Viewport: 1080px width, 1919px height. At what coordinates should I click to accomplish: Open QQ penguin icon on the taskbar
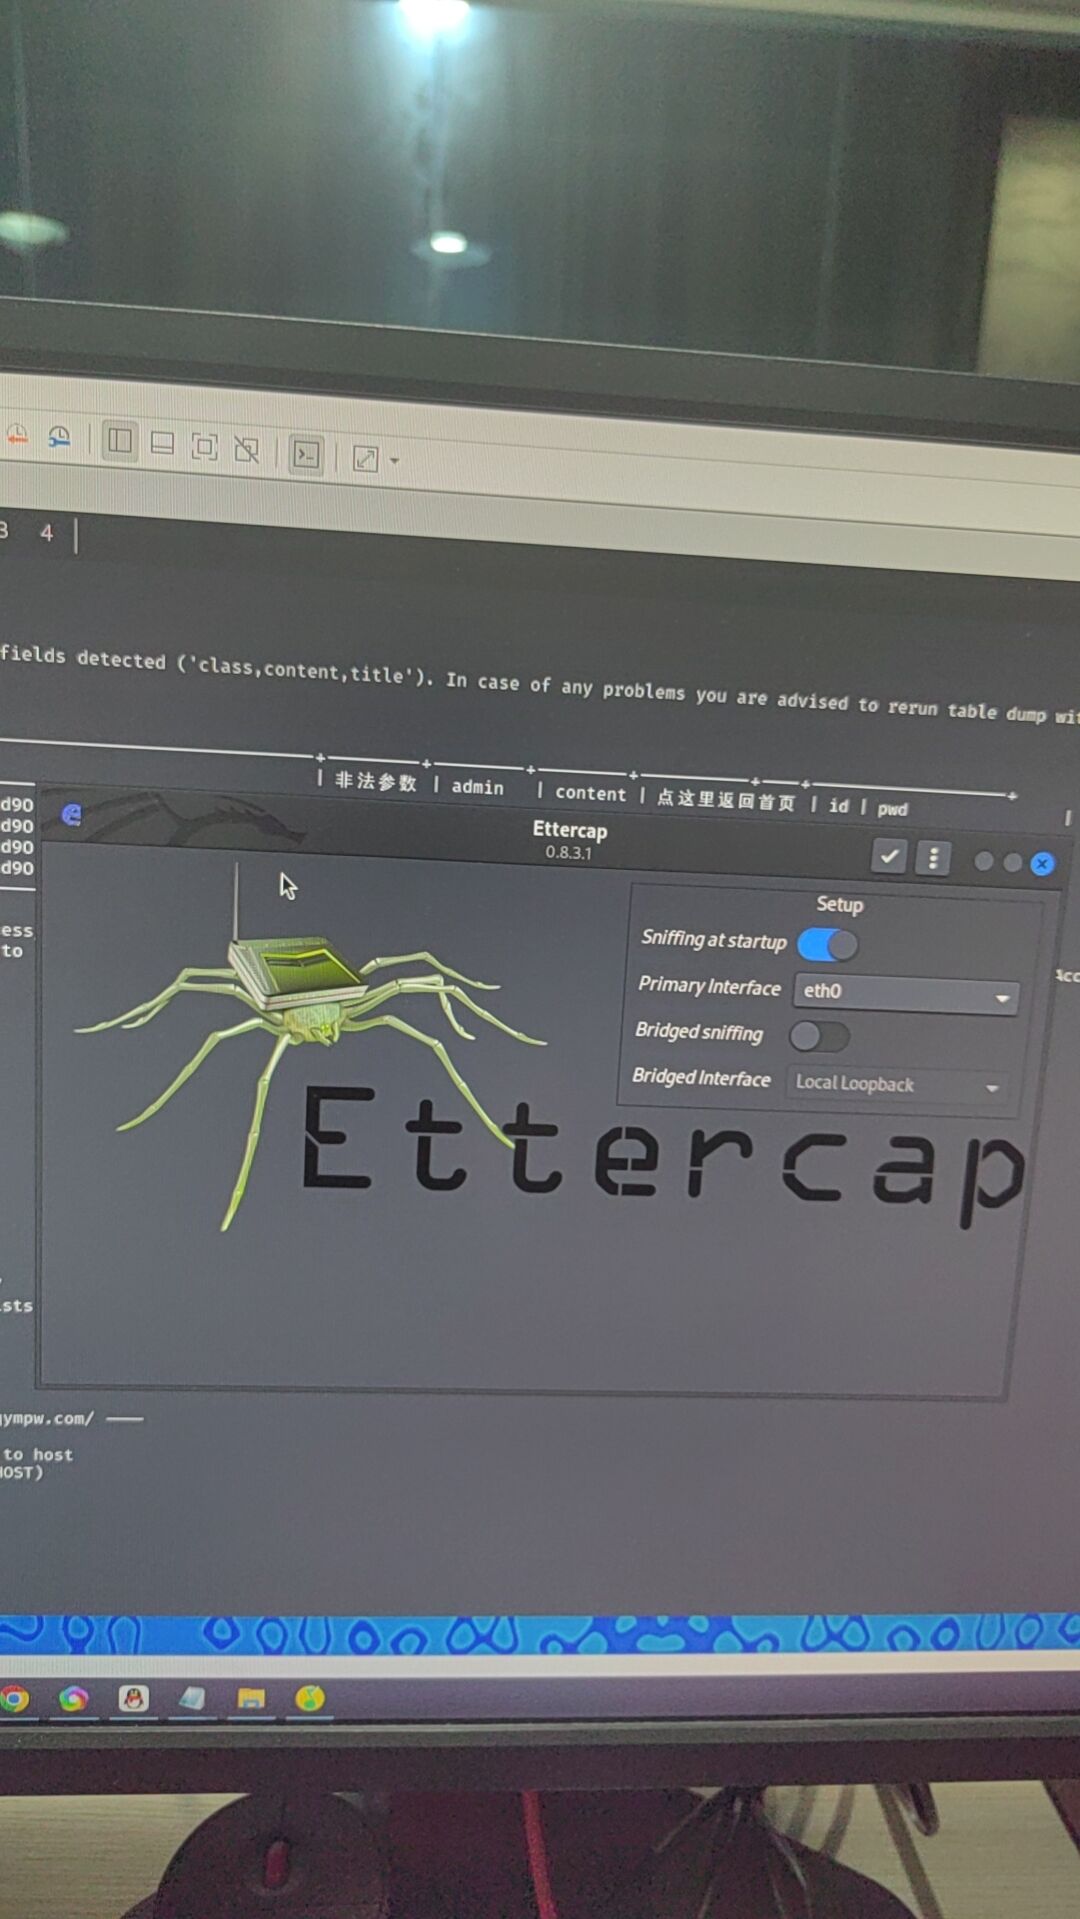133,1698
